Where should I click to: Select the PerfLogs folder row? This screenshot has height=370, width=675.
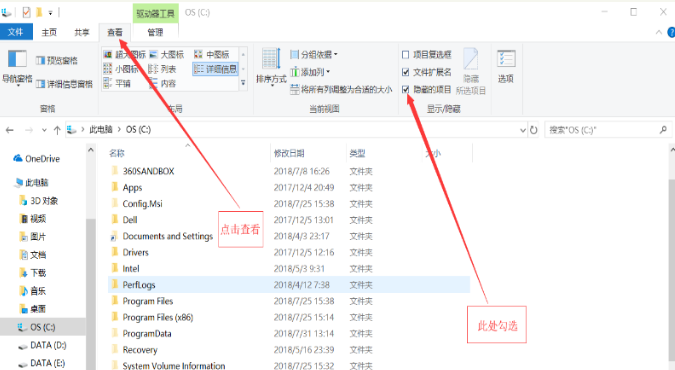tap(289, 285)
